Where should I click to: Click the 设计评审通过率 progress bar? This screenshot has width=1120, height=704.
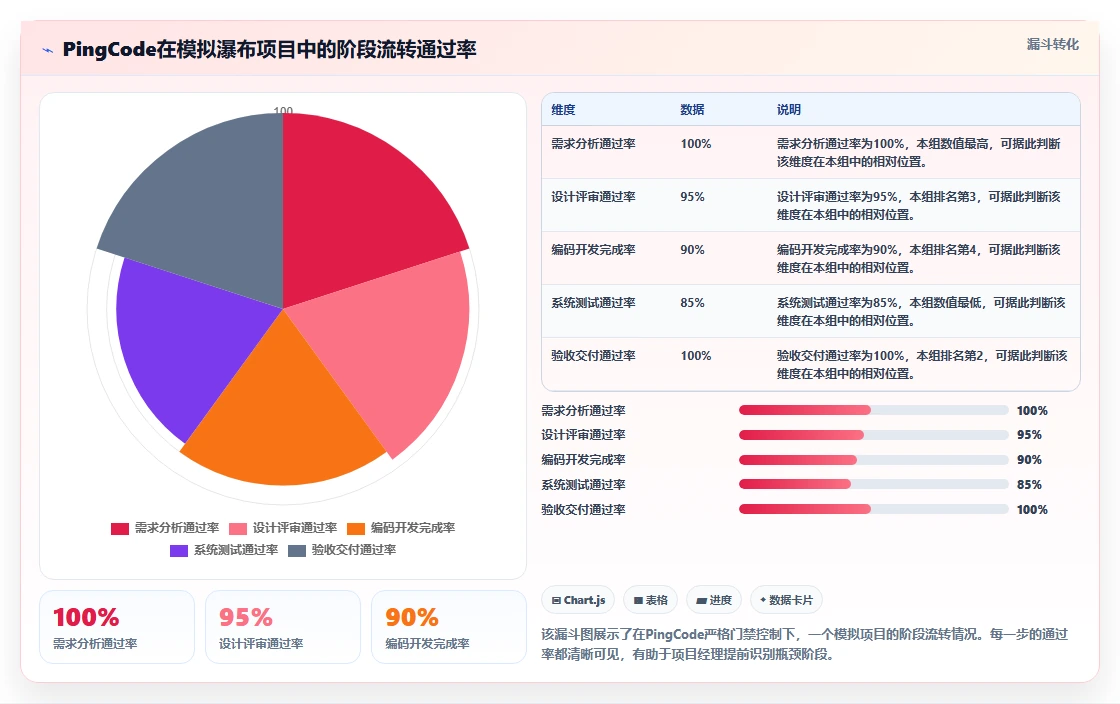[874, 435]
